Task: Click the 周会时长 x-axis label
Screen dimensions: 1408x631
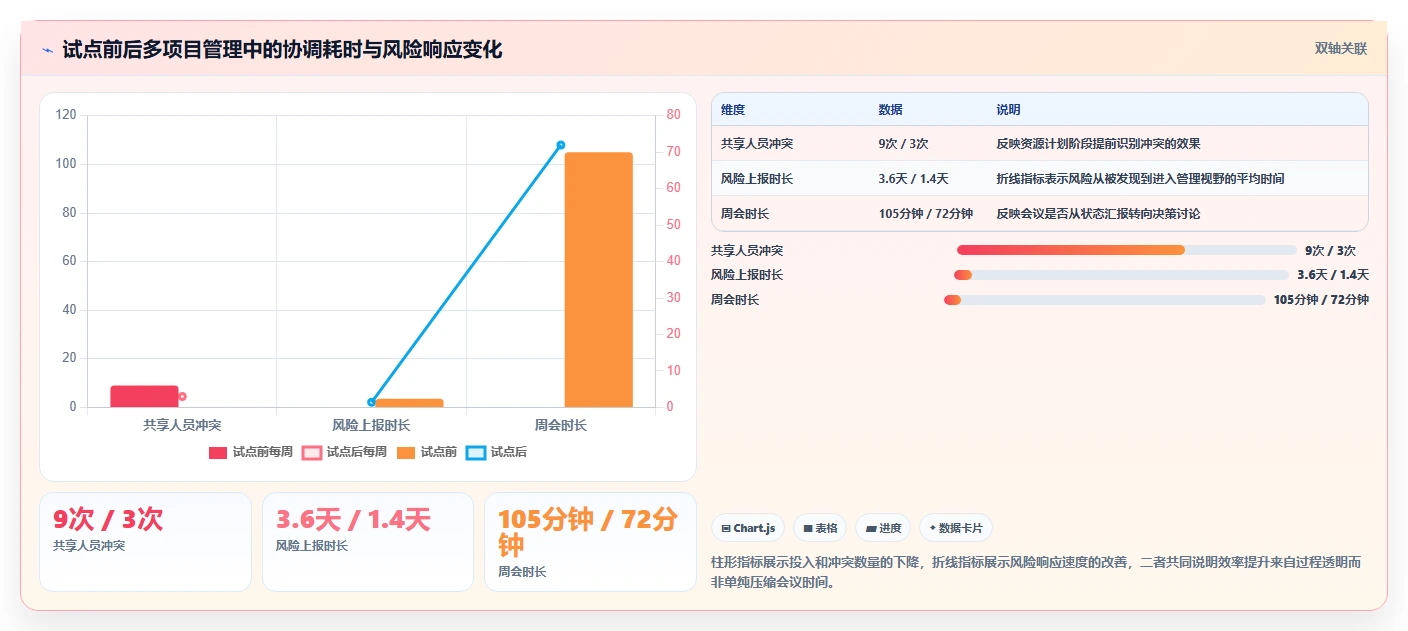Action: click(560, 425)
